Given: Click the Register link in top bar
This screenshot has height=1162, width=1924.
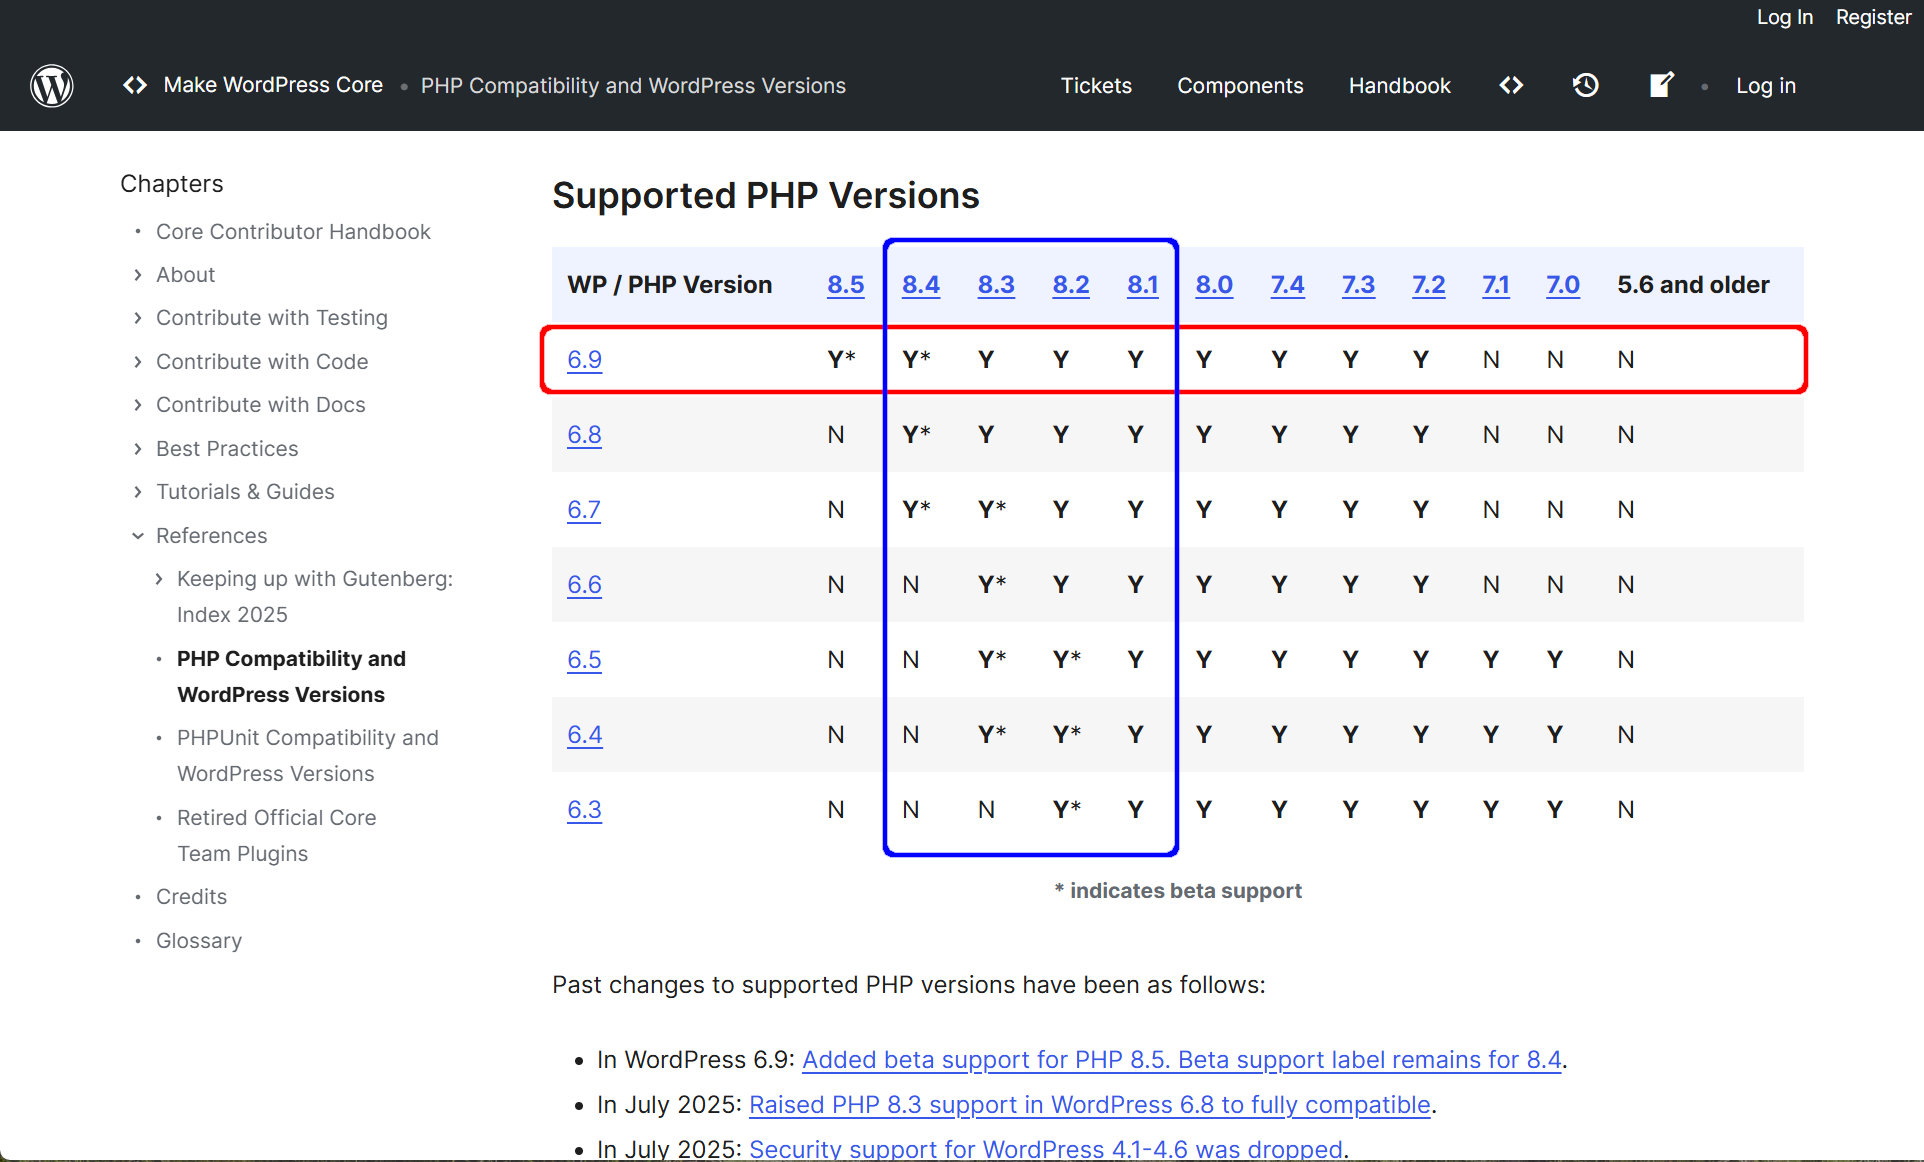Looking at the screenshot, I should 1873,17.
